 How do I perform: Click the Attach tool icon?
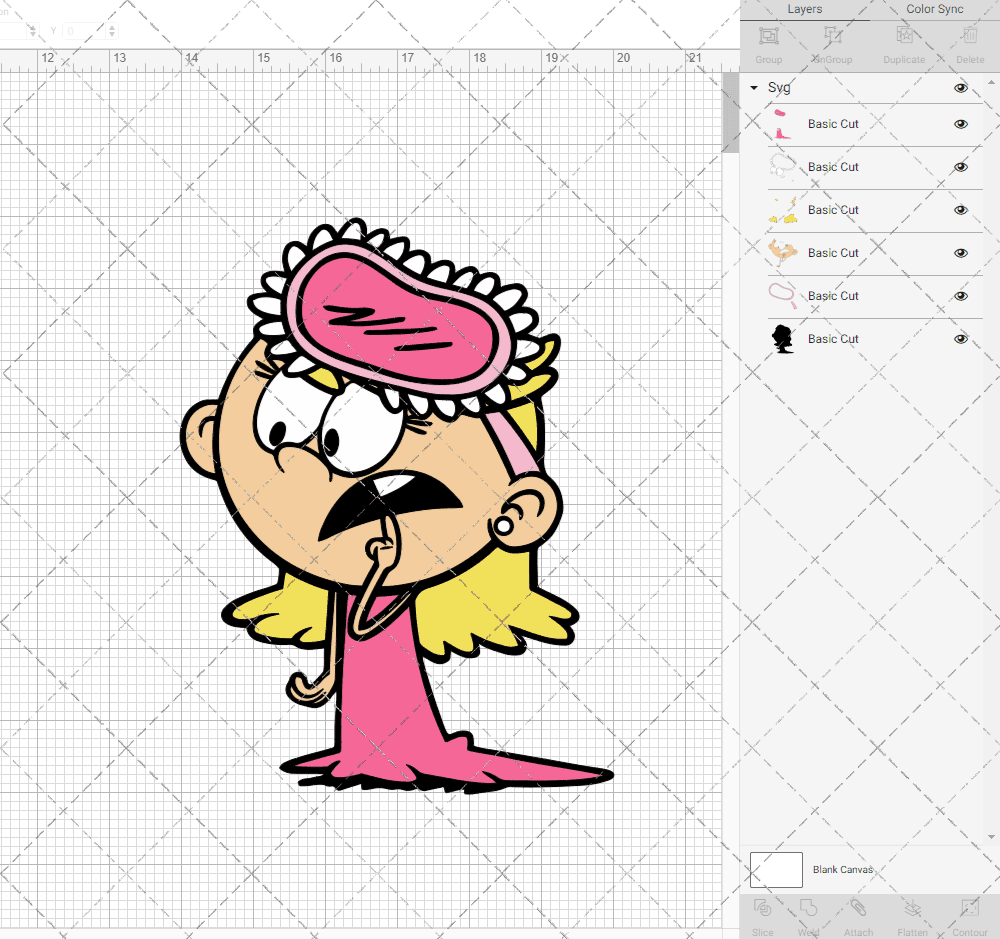(858, 908)
